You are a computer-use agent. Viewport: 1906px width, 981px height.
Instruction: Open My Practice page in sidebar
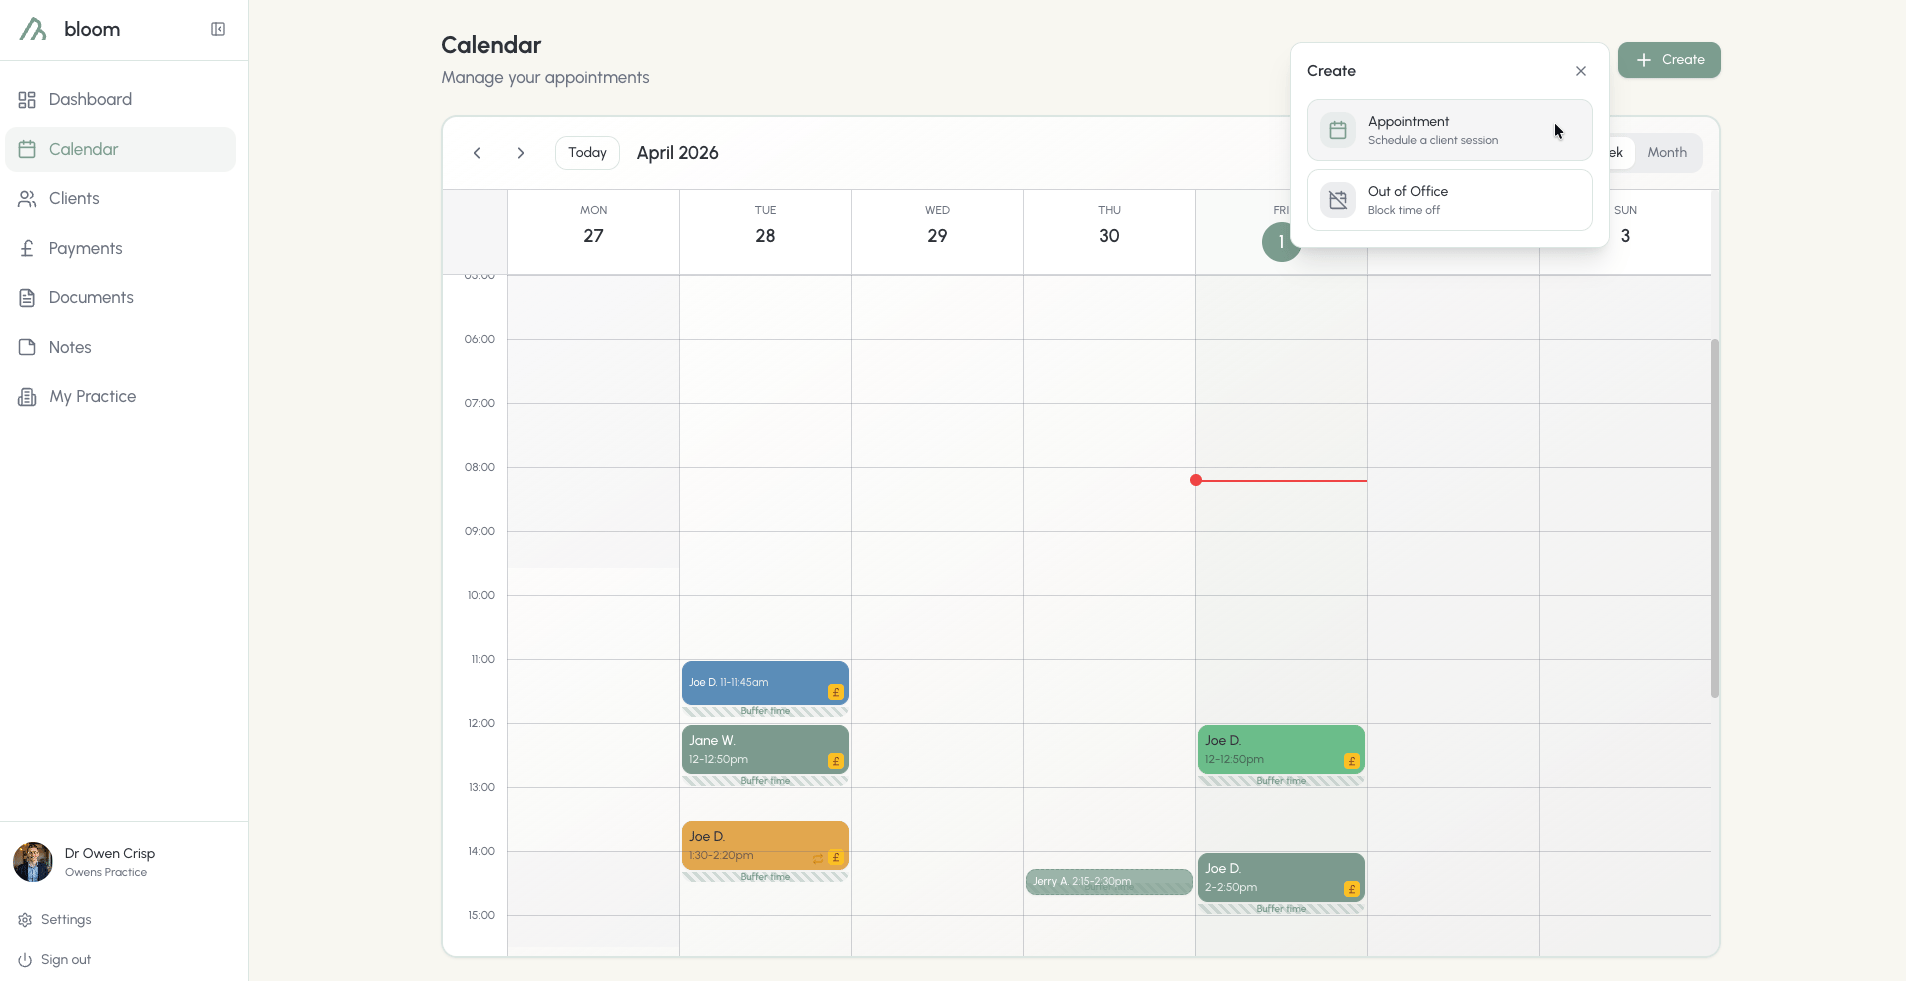tap(121, 396)
